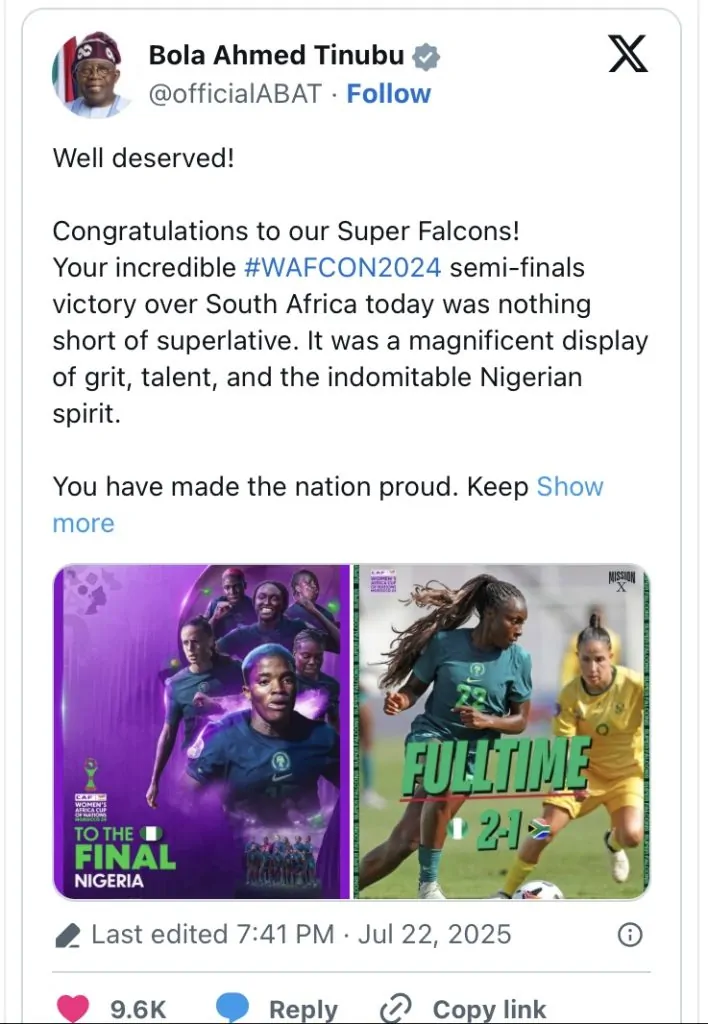Viewport: 708px width, 1024px height.
Task: Click the 9.6K like count
Action: pyautogui.click(x=137, y=1009)
